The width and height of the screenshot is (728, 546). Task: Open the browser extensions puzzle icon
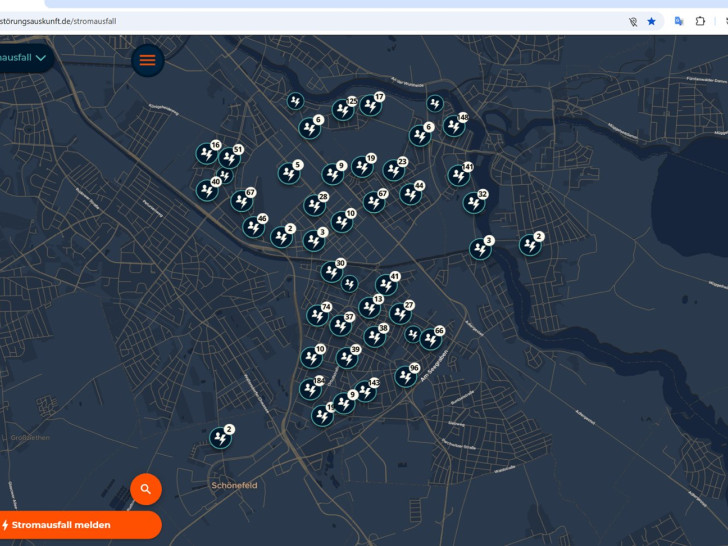click(700, 21)
